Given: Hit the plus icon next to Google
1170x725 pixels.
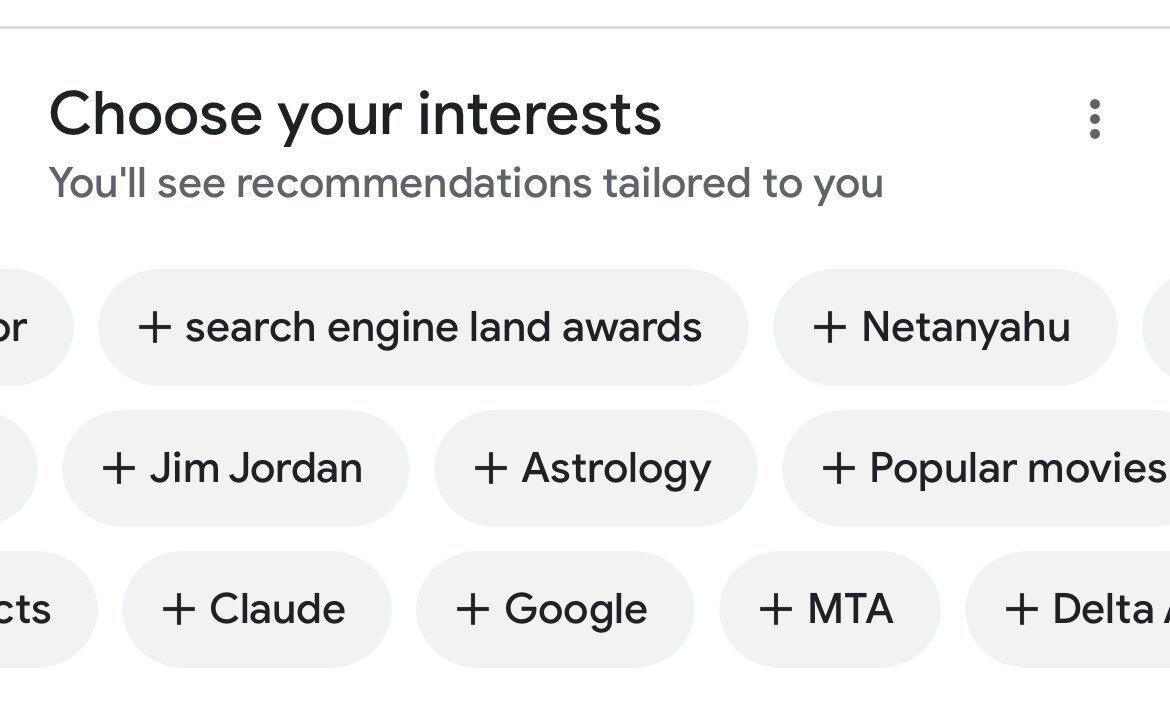Looking at the screenshot, I should tap(473, 609).
